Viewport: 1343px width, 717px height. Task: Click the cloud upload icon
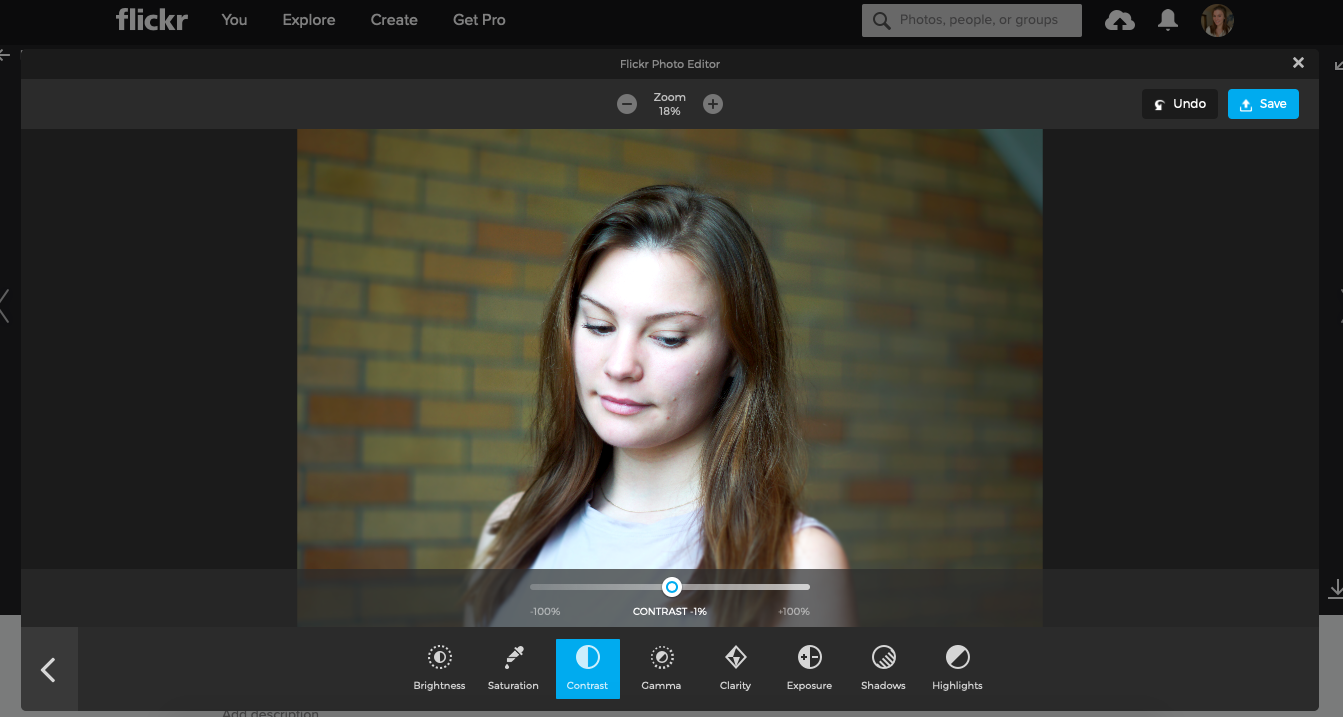pyautogui.click(x=1119, y=20)
